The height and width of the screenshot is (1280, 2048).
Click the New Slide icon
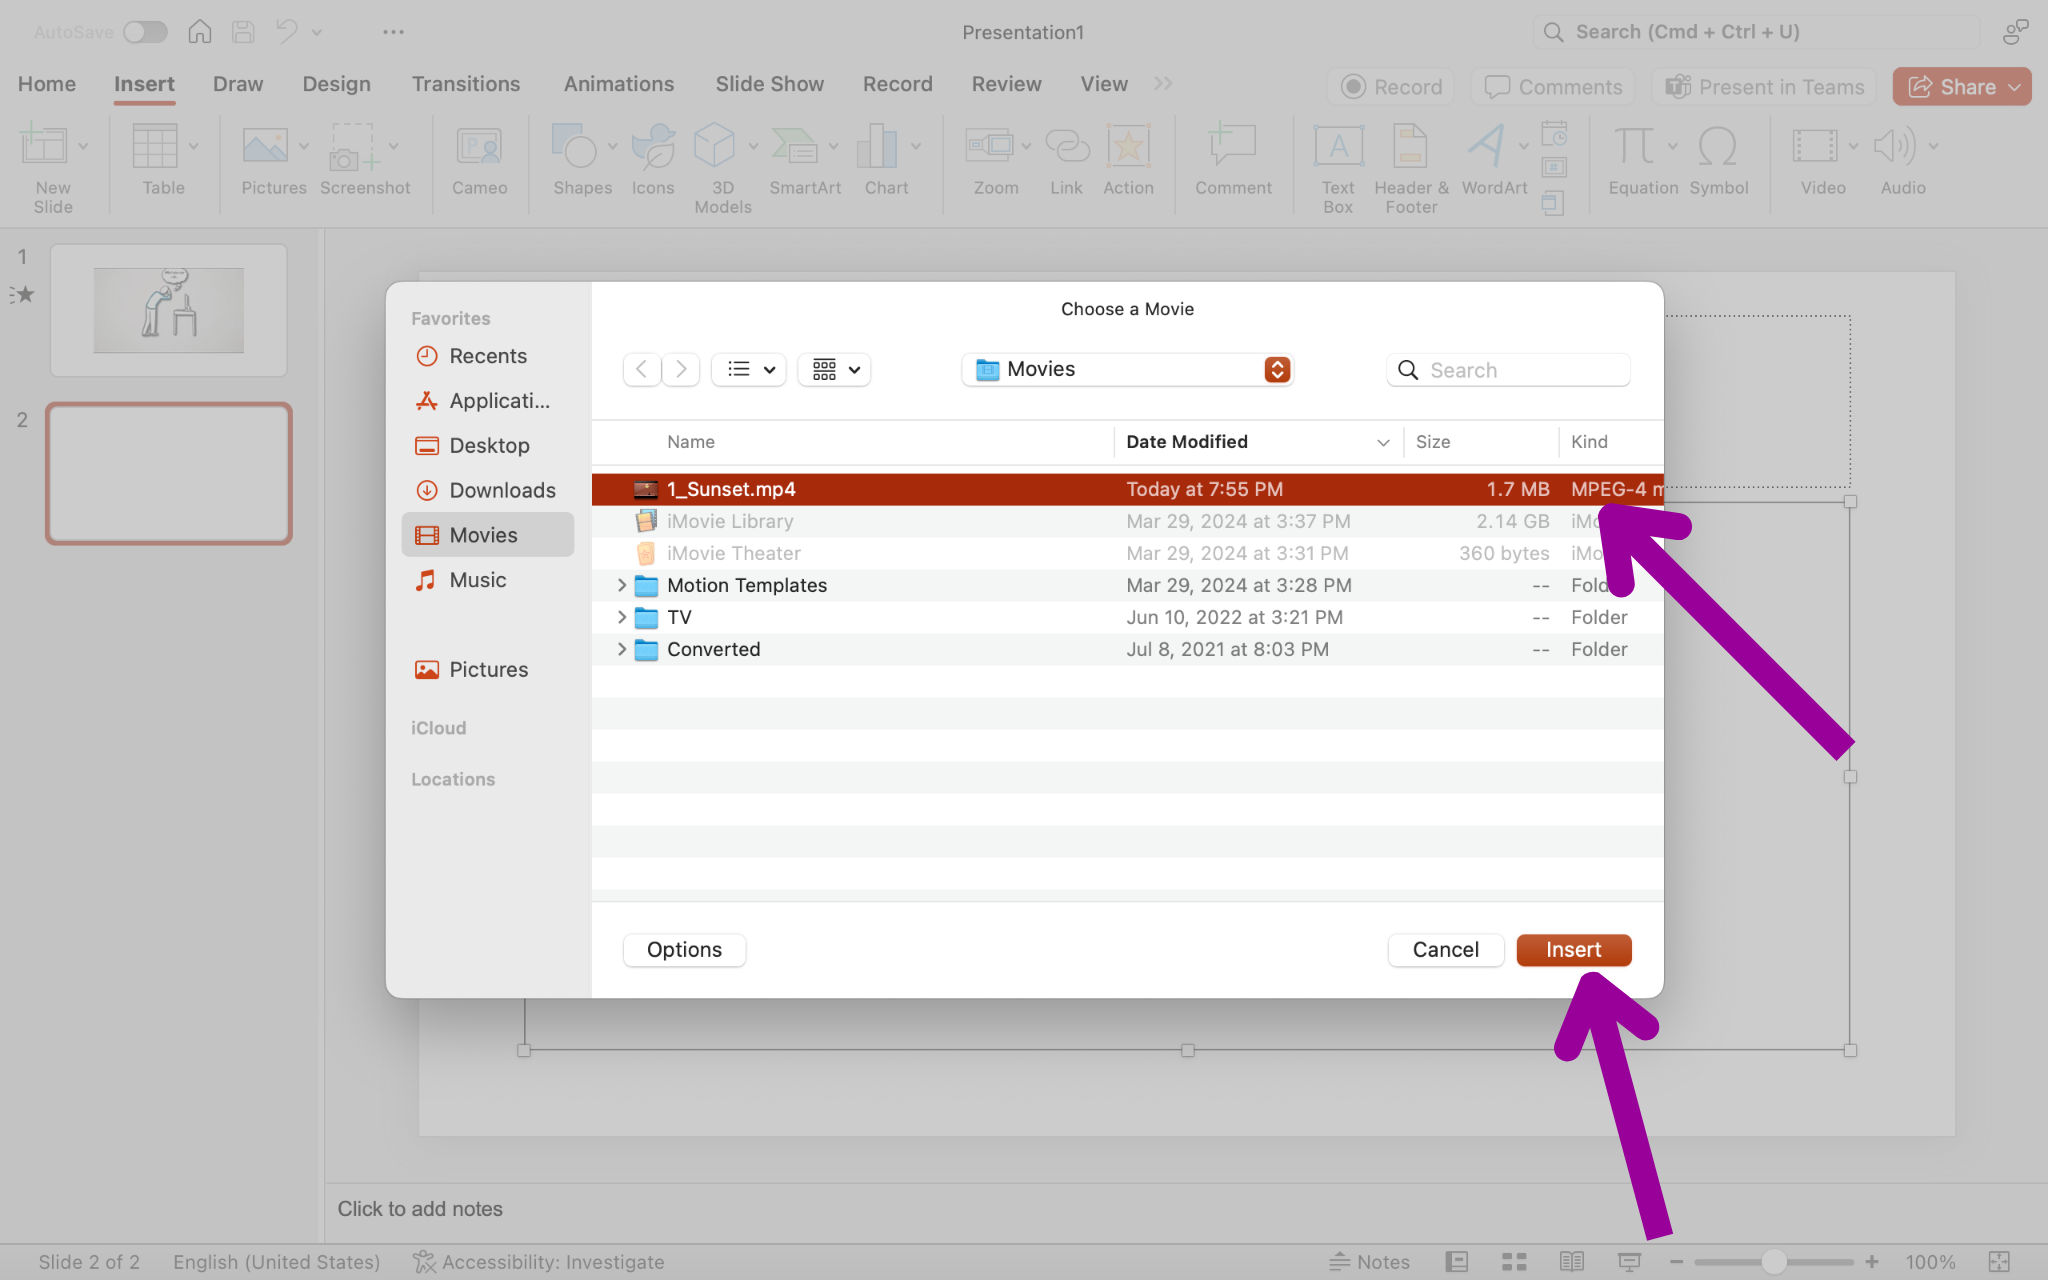point(44,147)
